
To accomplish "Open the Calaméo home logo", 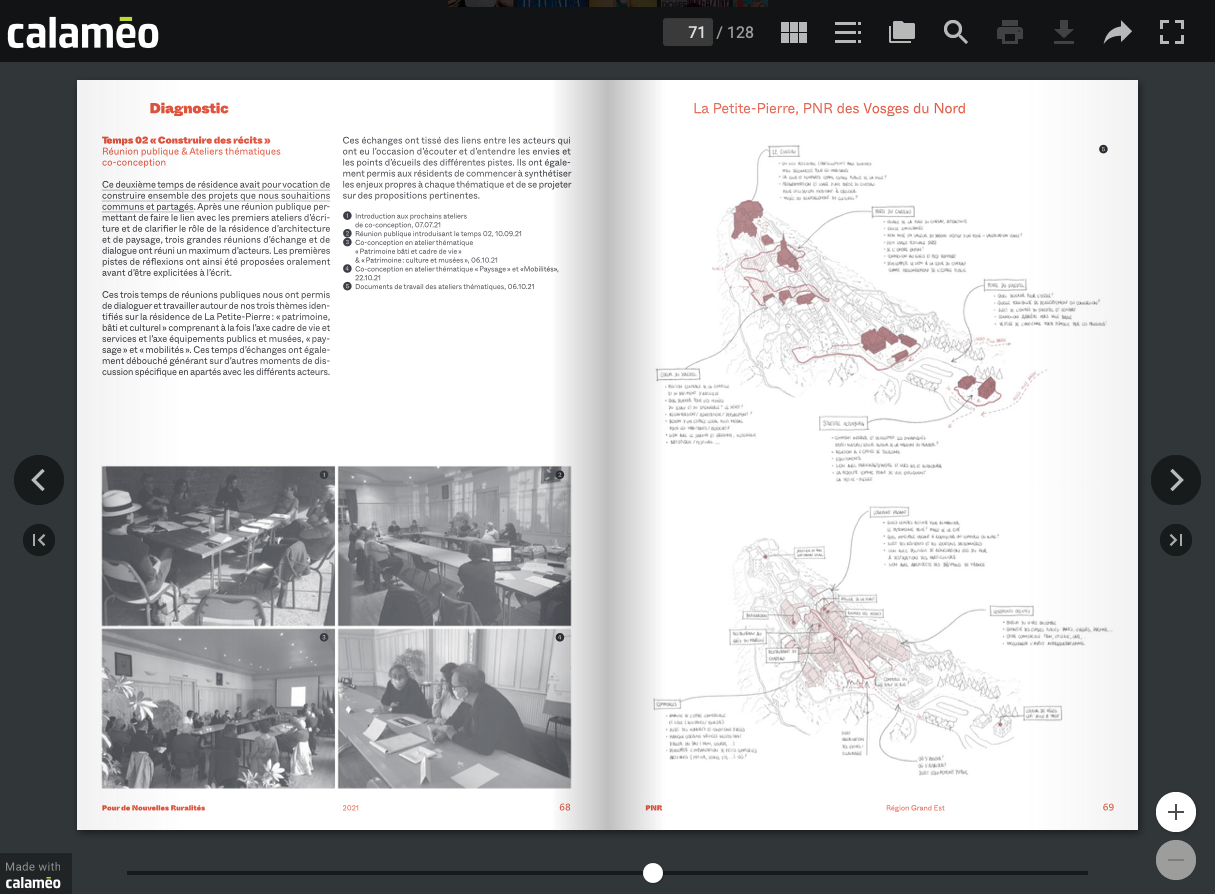I will point(83,32).
